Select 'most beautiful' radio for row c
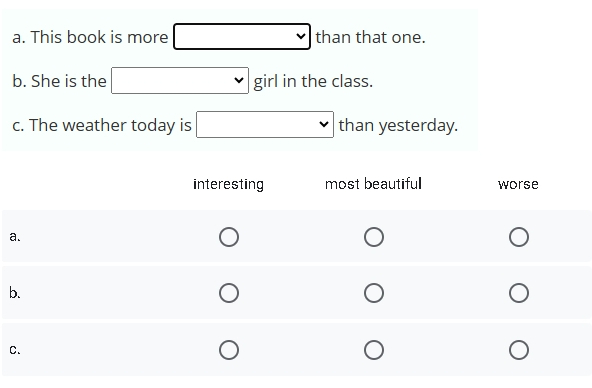 [374, 350]
